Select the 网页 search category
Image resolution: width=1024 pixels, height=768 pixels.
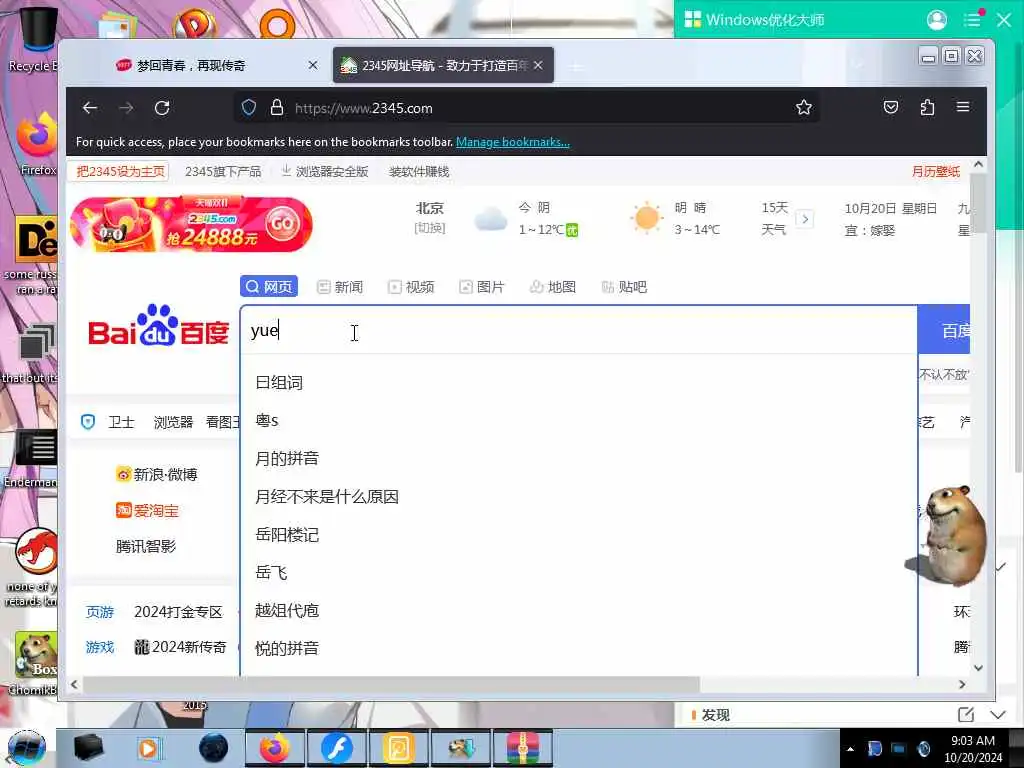point(269,287)
